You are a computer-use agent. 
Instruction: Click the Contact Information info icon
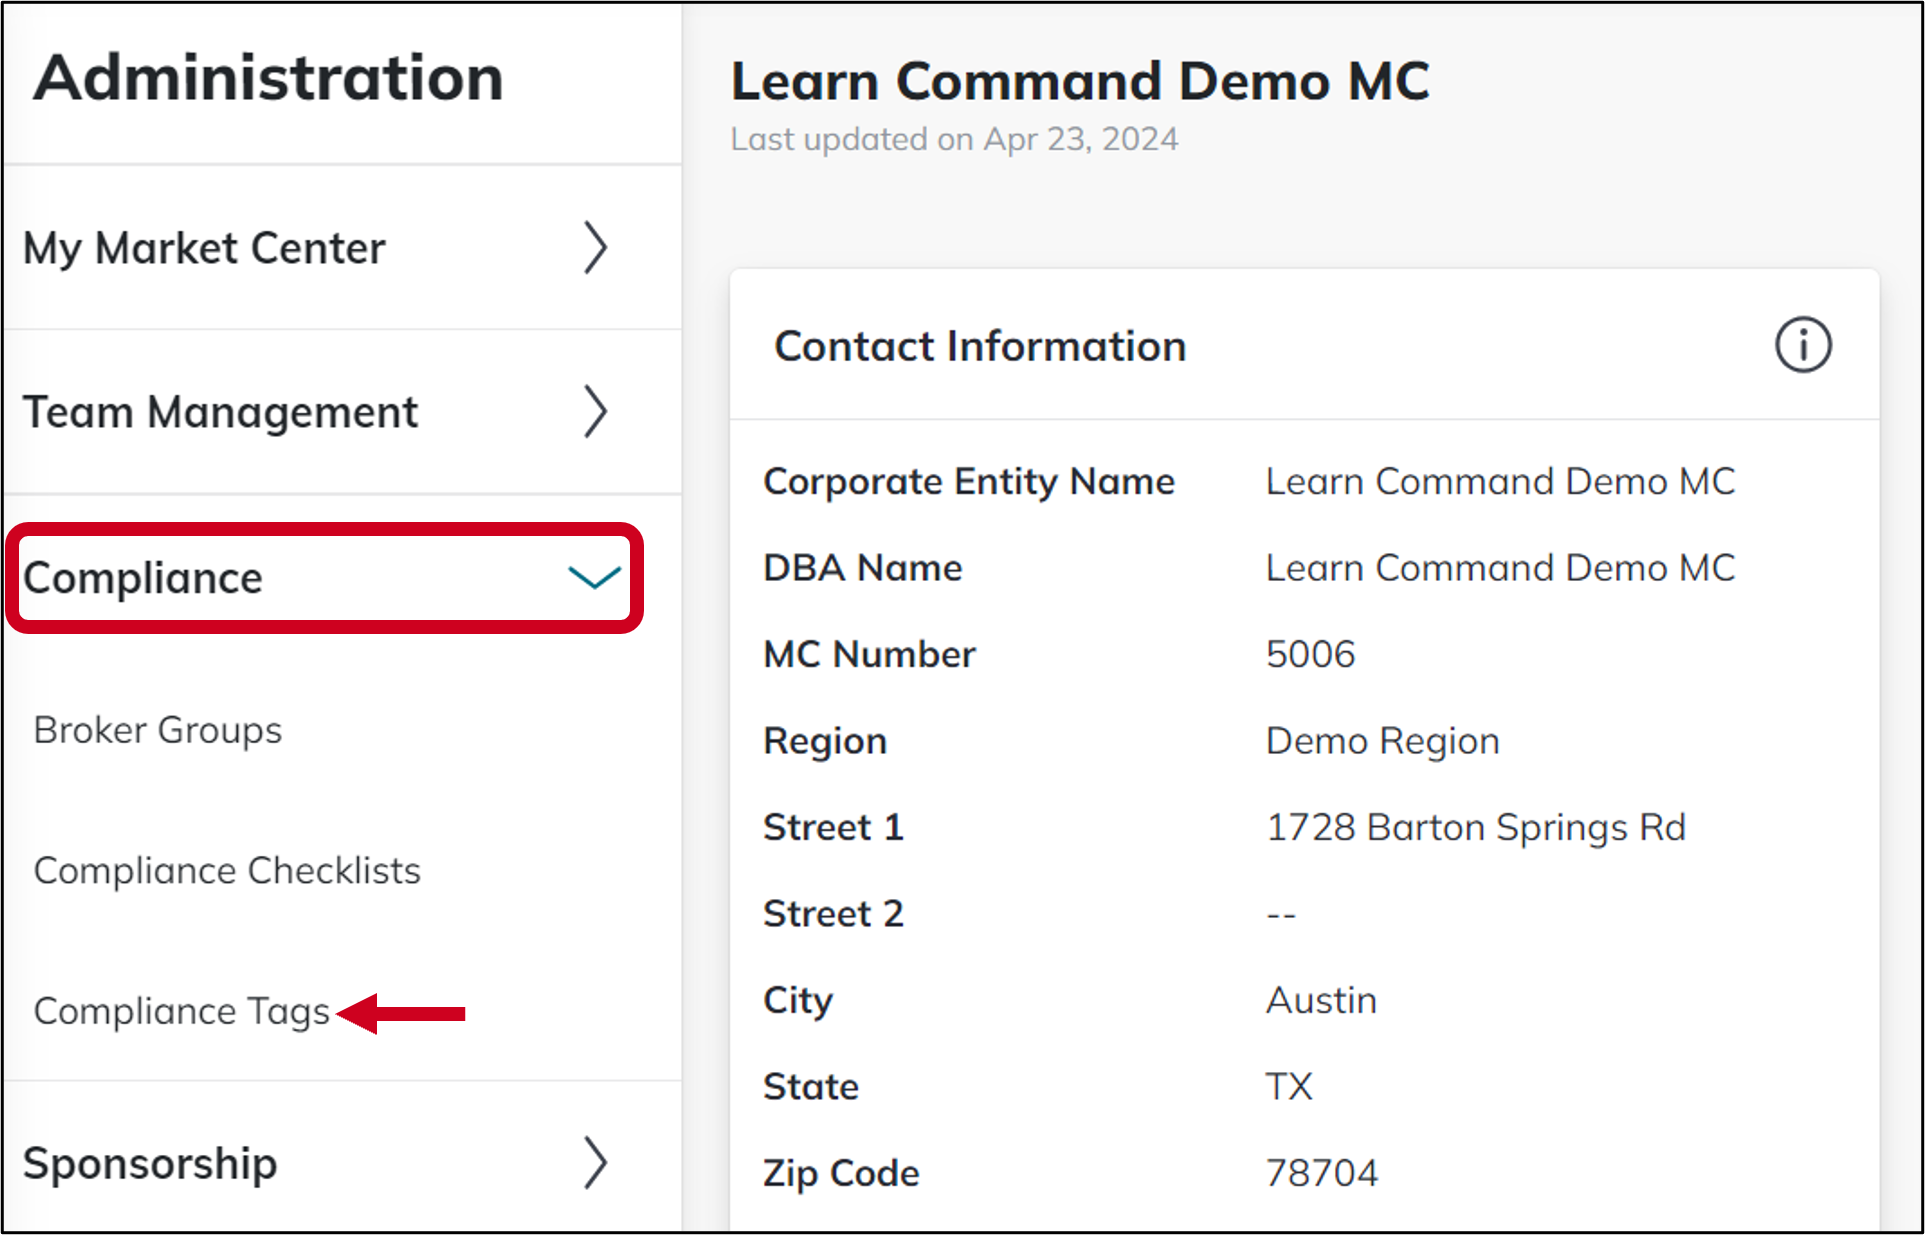coord(1803,346)
